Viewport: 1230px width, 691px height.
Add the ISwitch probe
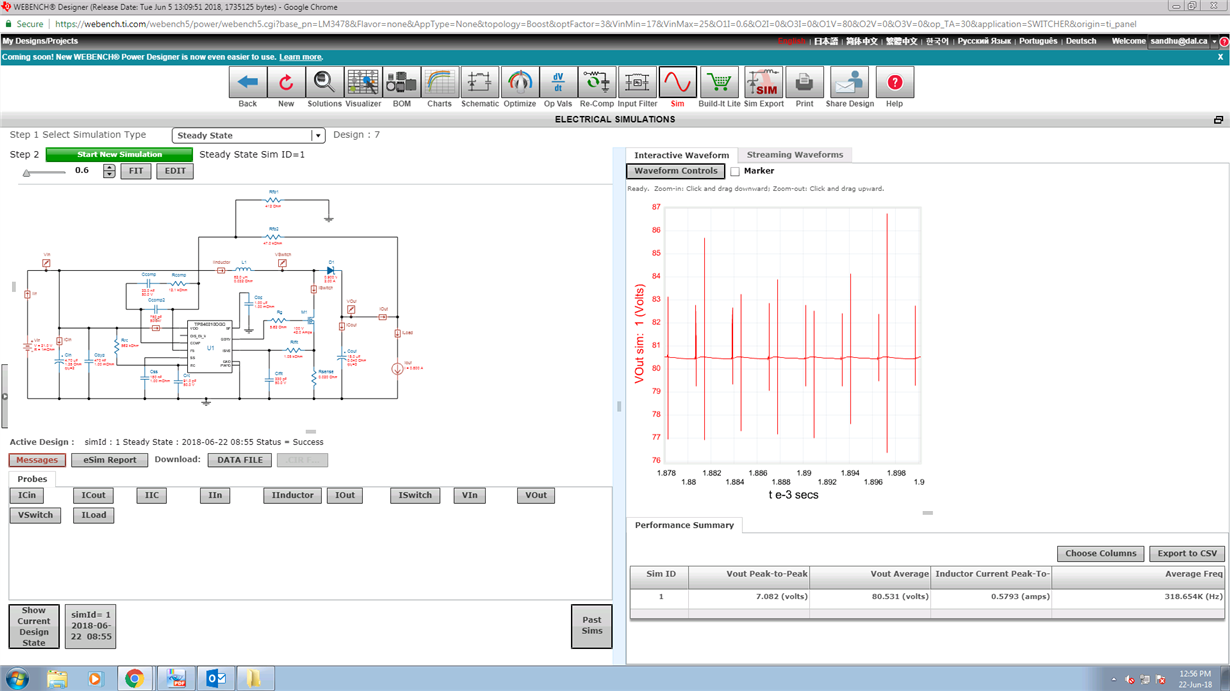click(x=416, y=495)
